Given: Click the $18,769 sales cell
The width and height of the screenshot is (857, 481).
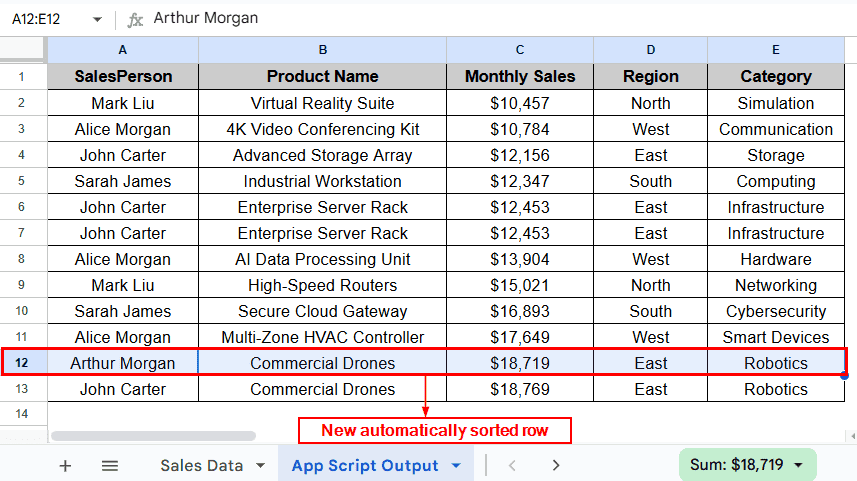Looking at the screenshot, I should click(520, 389).
